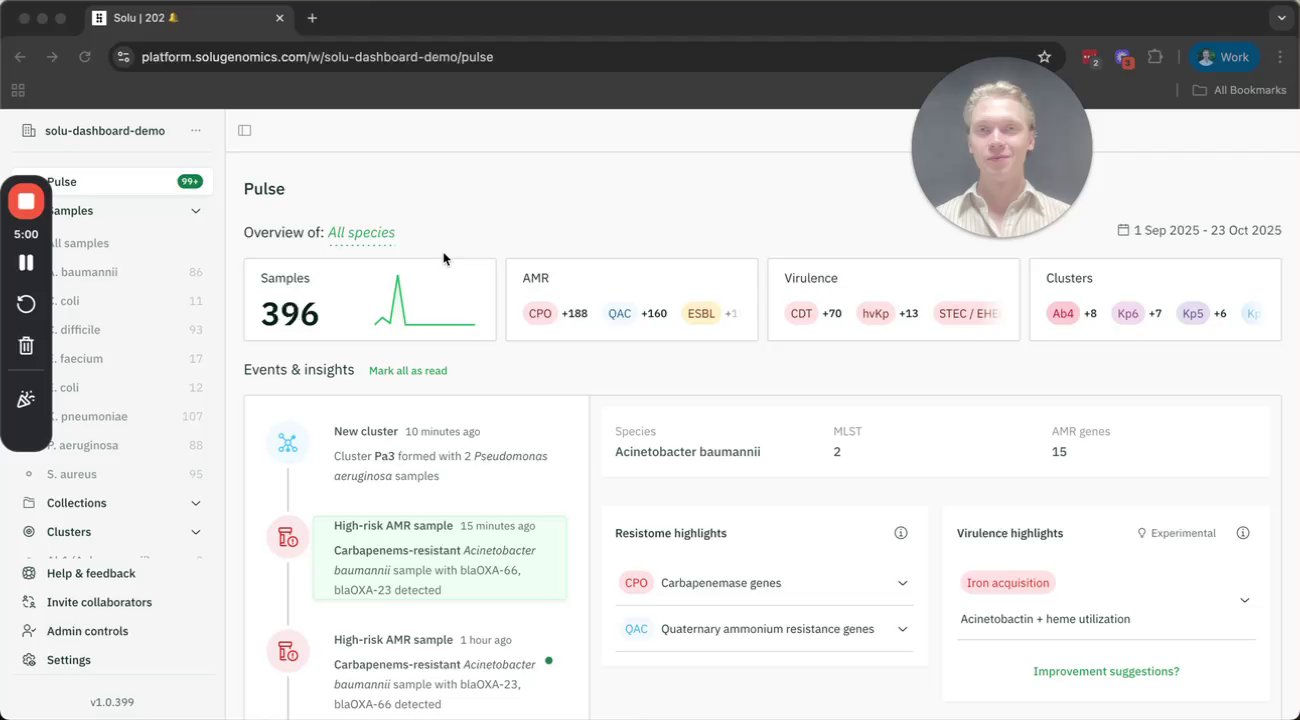
Task: Click the Kp5 cluster tag
Action: tap(1193, 313)
